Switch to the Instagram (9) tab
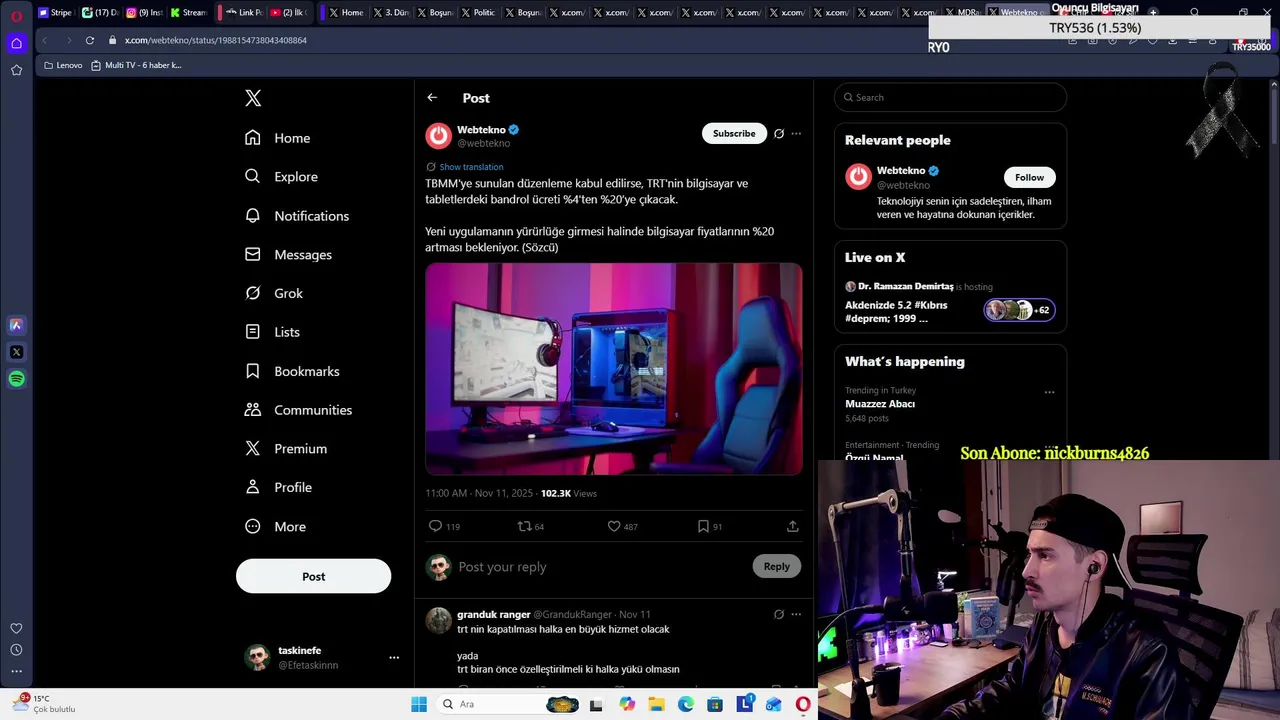This screenshot has height=720, width=1280. pos(144,13)
